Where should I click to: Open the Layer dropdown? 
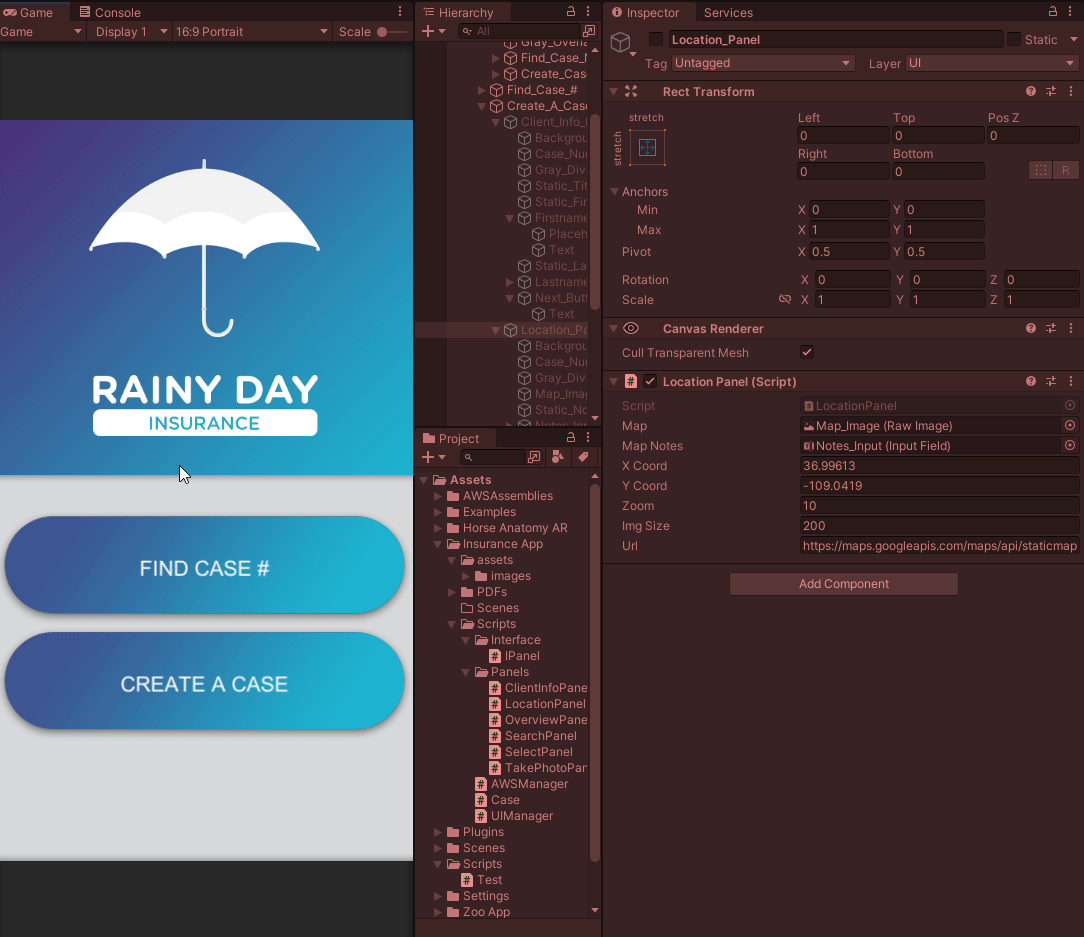click(x=992, y=63)
